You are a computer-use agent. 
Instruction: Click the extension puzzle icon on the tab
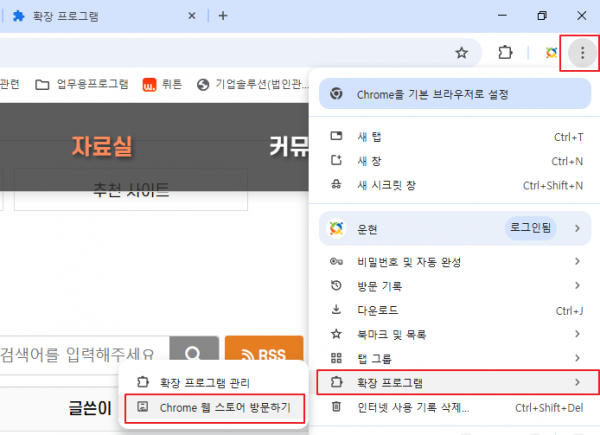[x=18, y=16]
